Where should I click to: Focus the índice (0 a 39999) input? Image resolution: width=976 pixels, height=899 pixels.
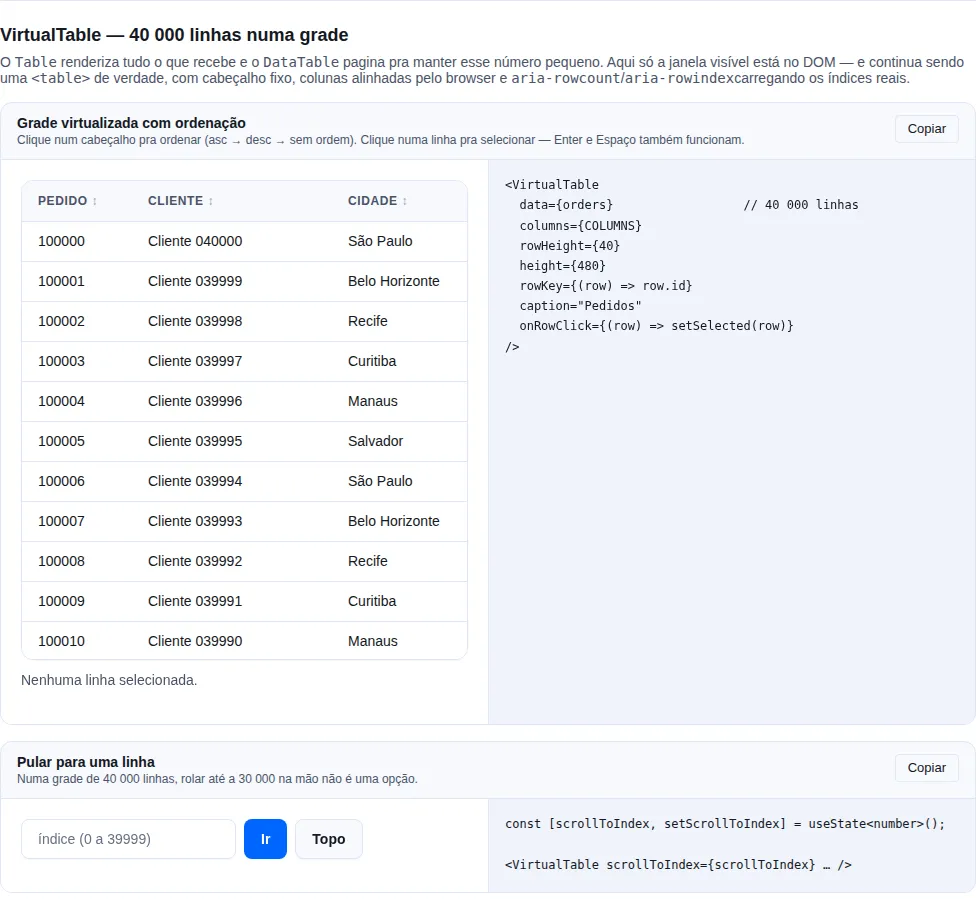pos(128,839)
